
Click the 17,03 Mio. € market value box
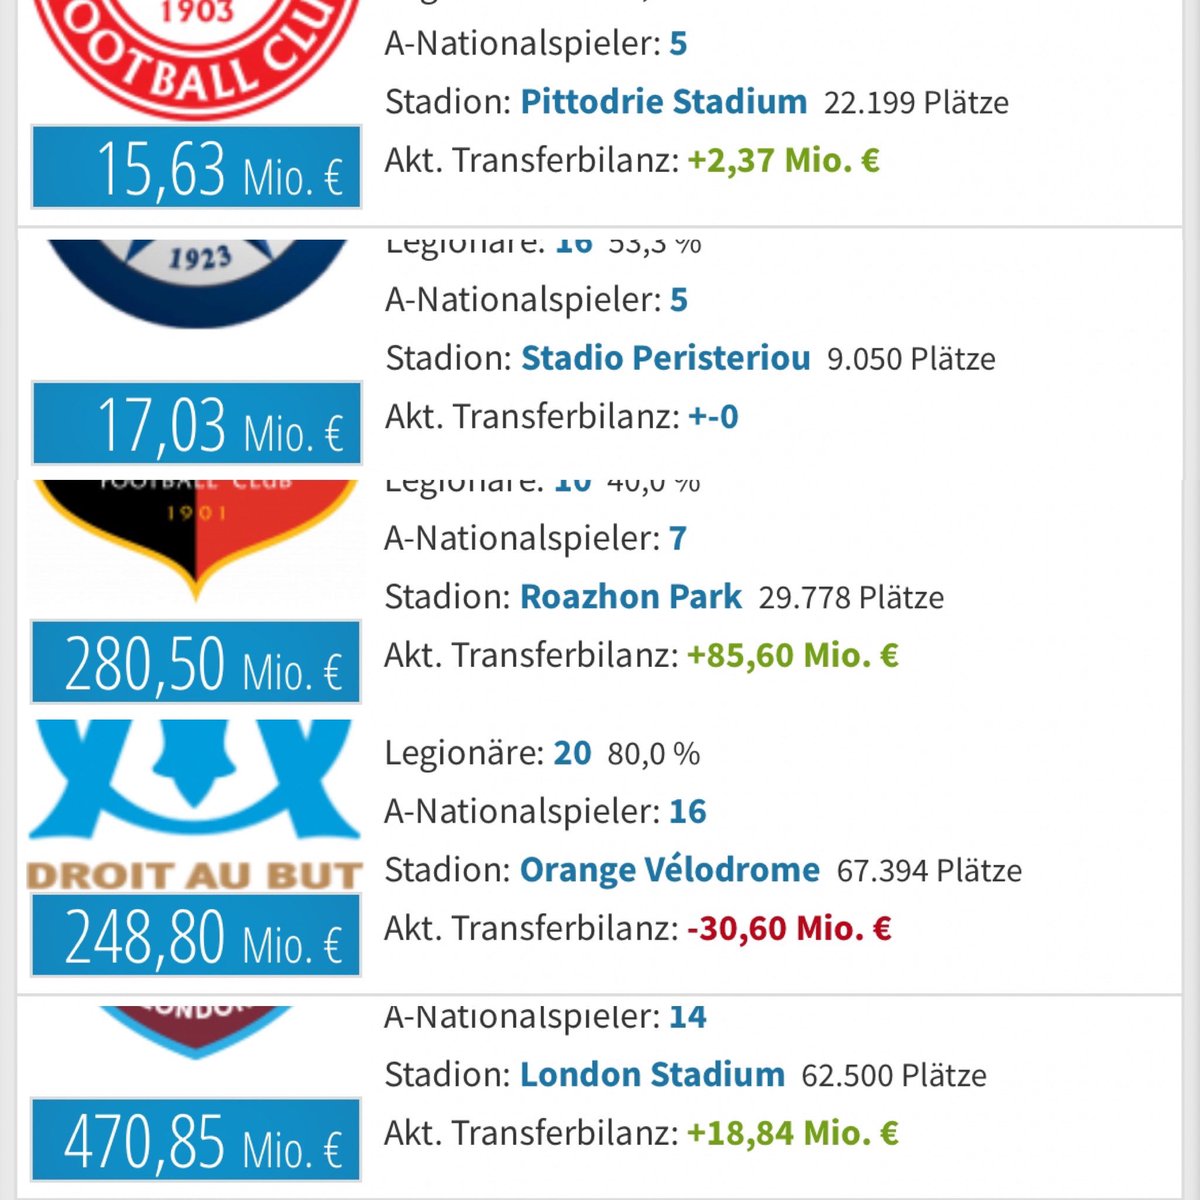click(x=196, y=423)
